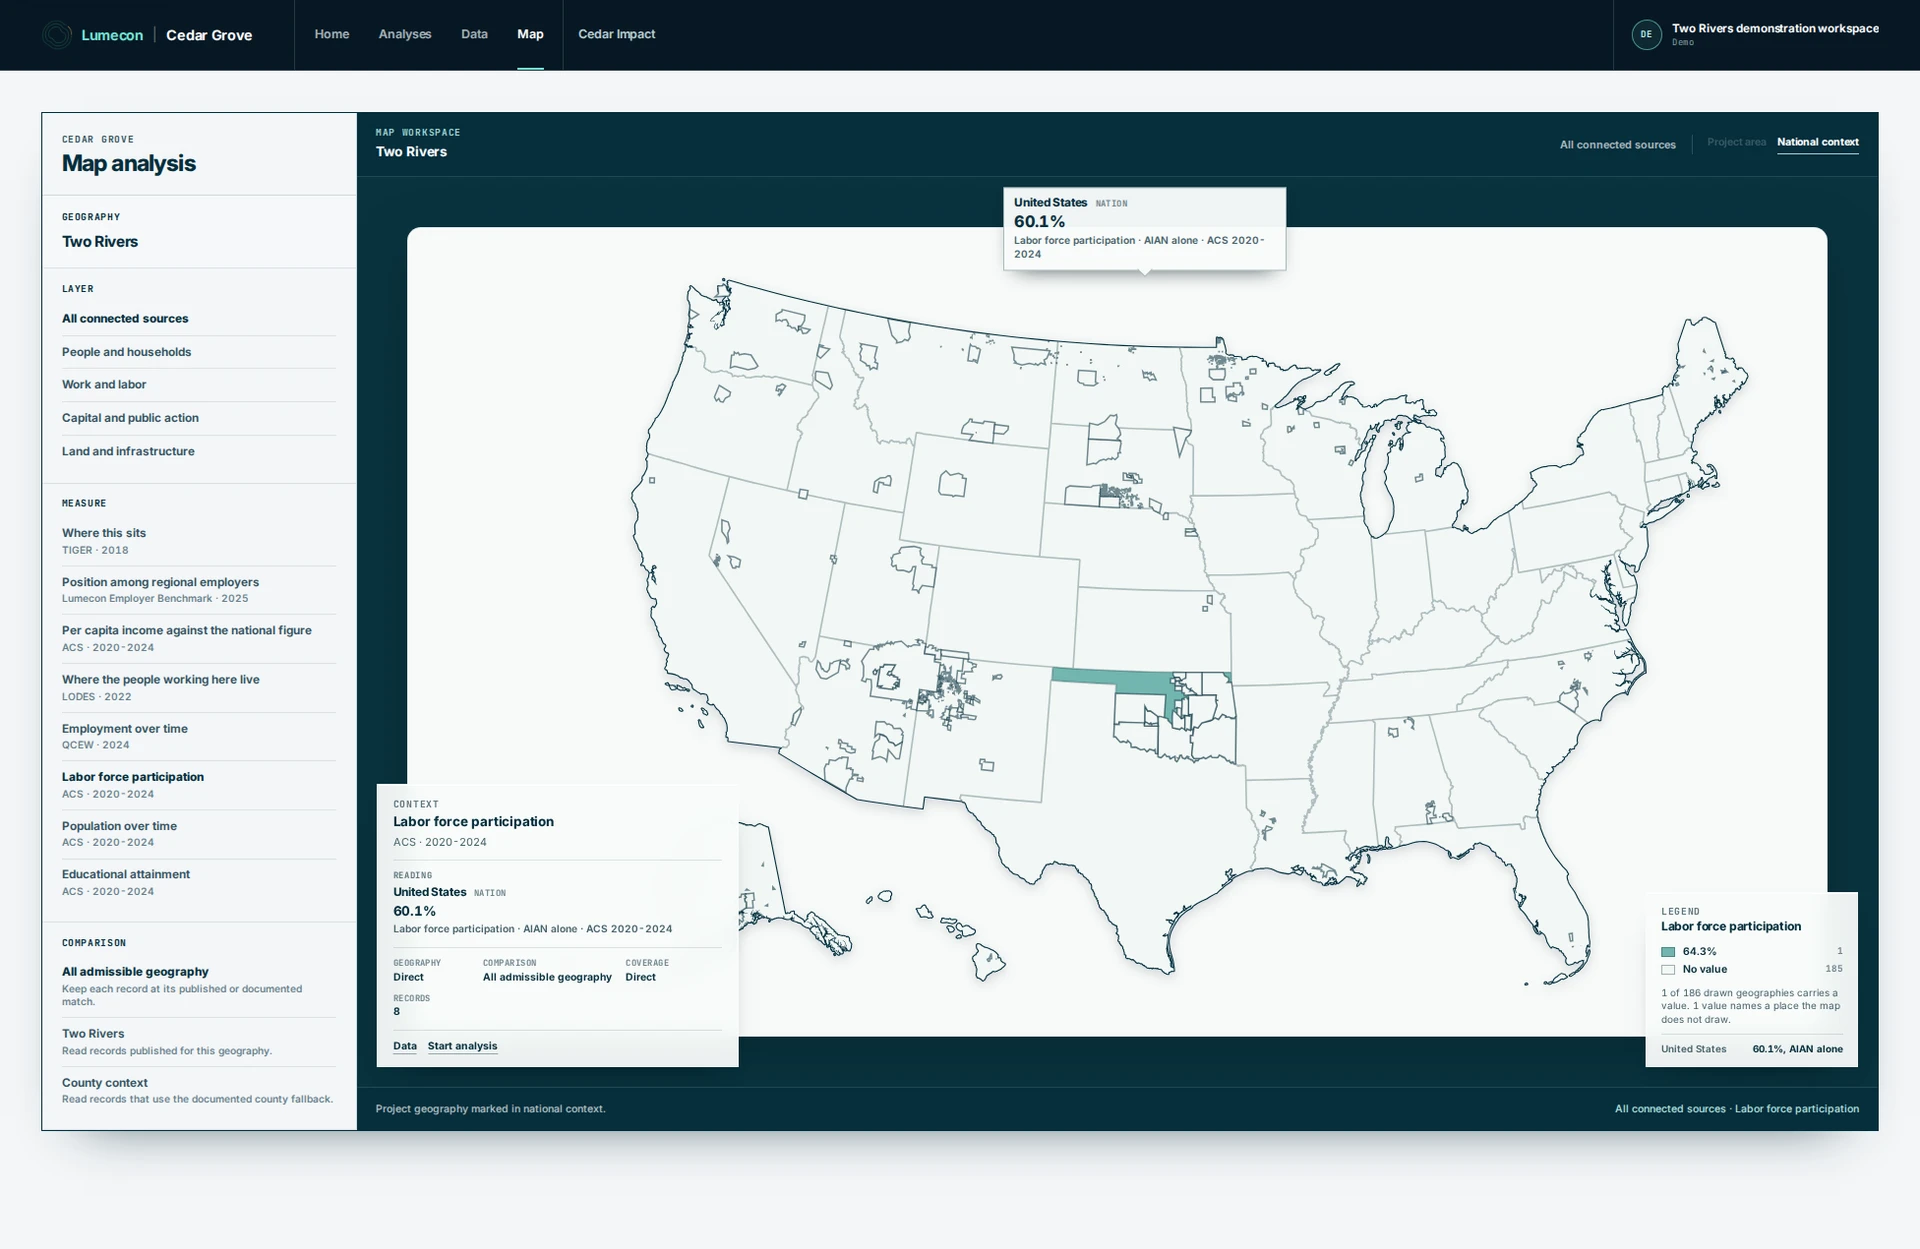Click "60.1%, AIAN alone" legend value
1920x1249 pixels.
(1797, 1049)
